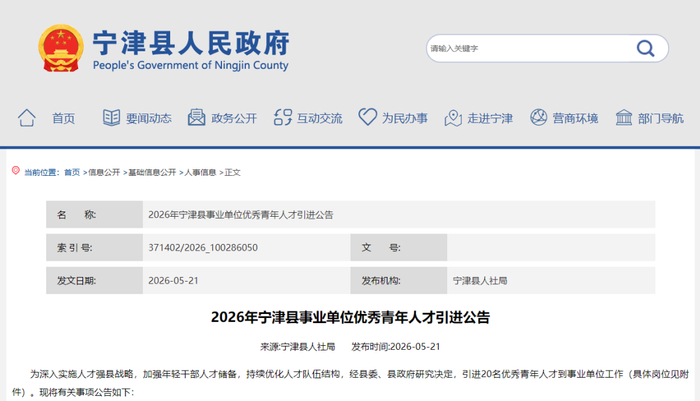Screen dimensions: 700x401
Task: Click the magnifier search icon
Action: point(645,48)
